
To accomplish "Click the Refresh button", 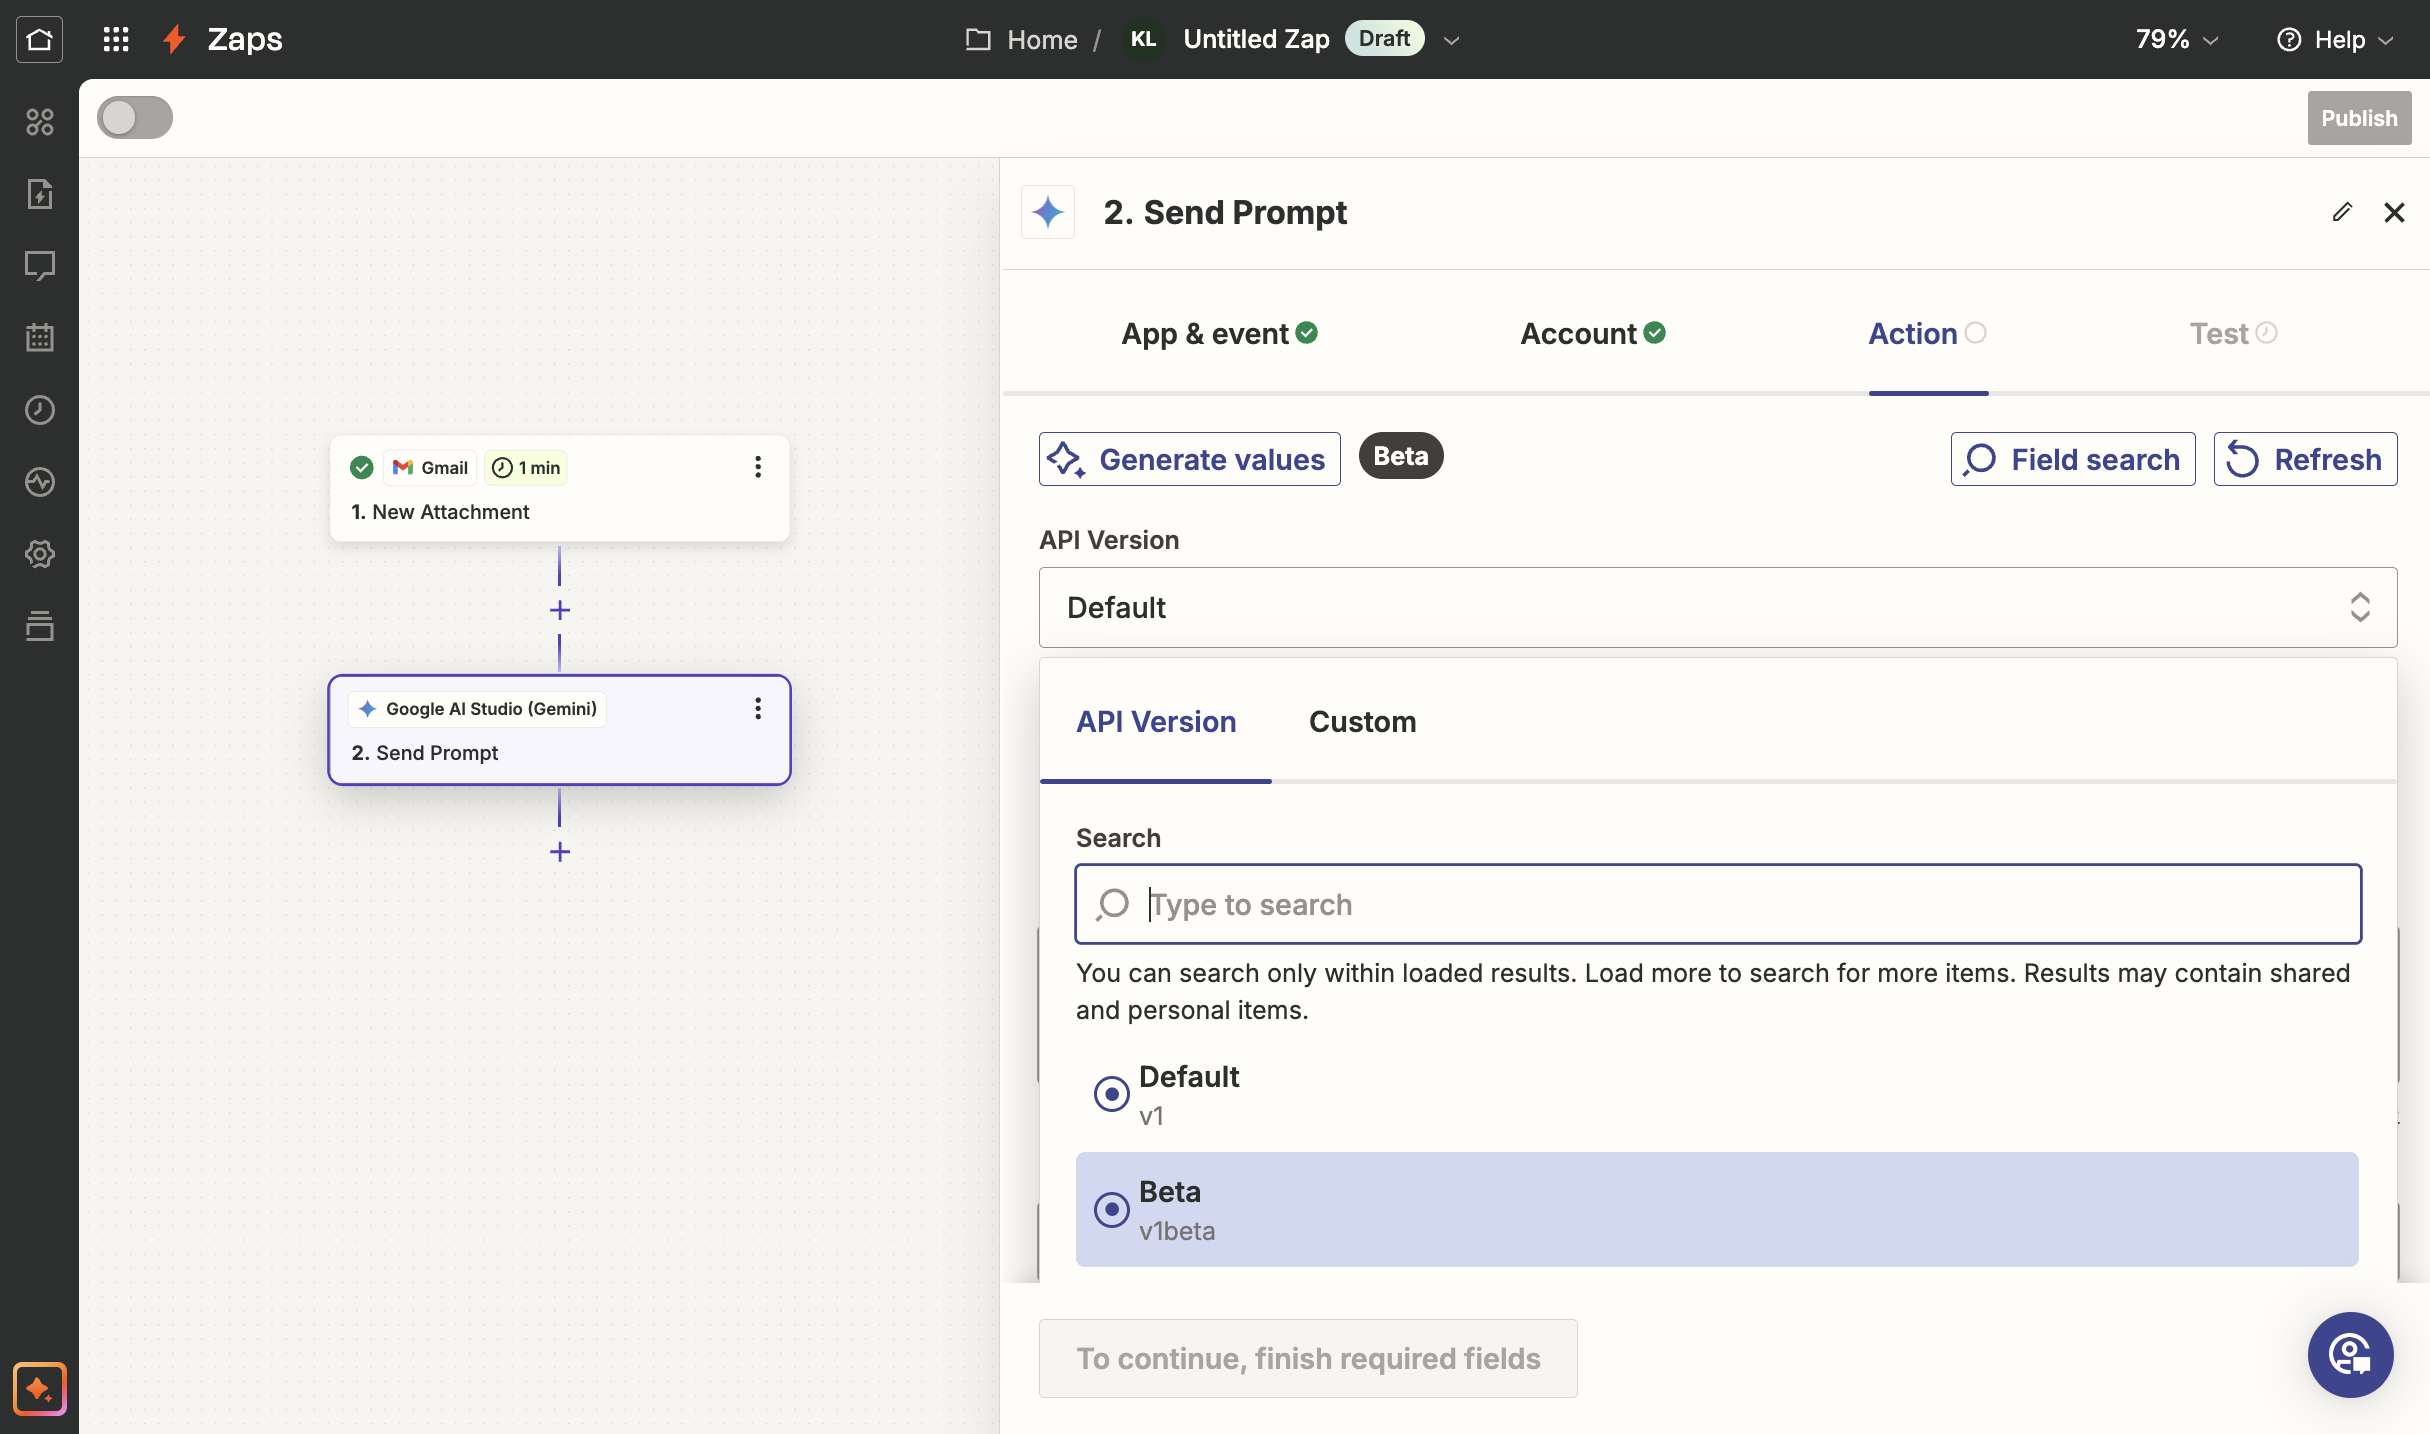I will (2305, 459).
